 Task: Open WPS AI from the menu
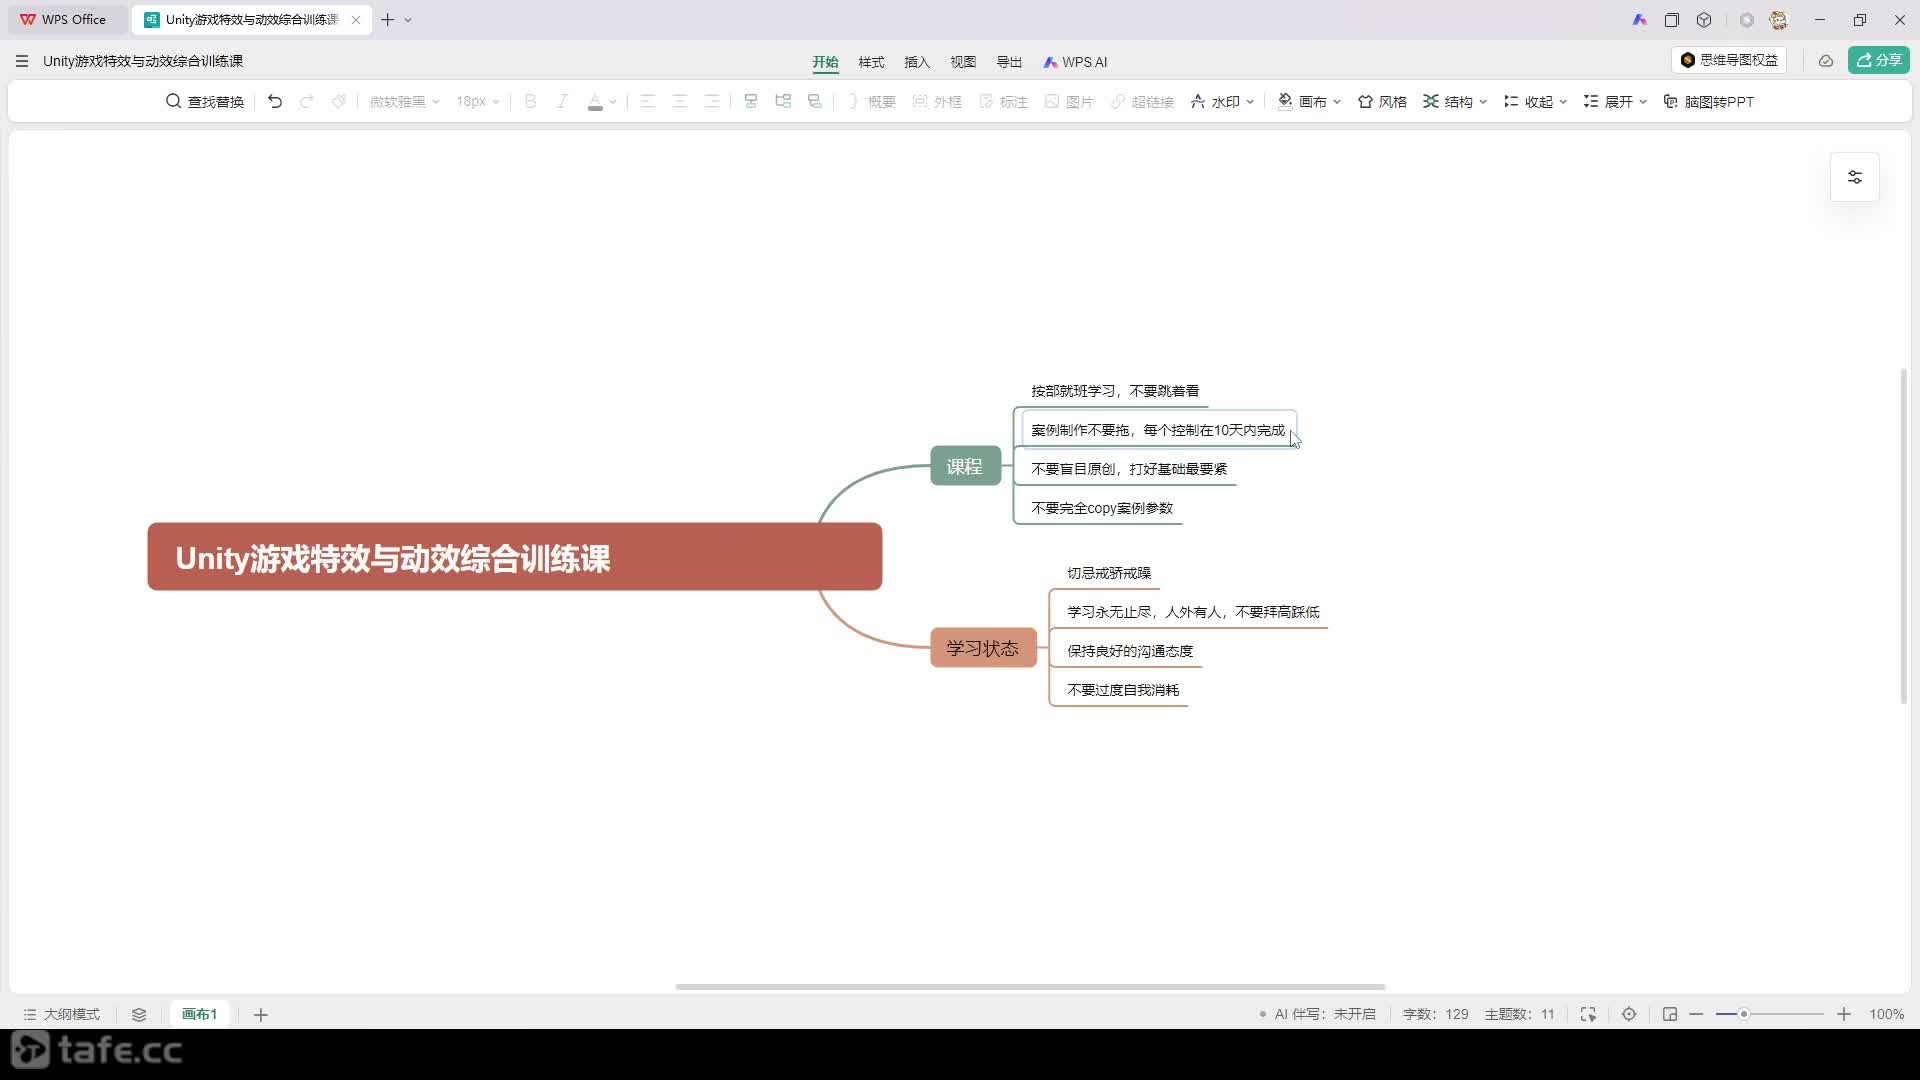pyautogui.click(x=1075, y=62)
